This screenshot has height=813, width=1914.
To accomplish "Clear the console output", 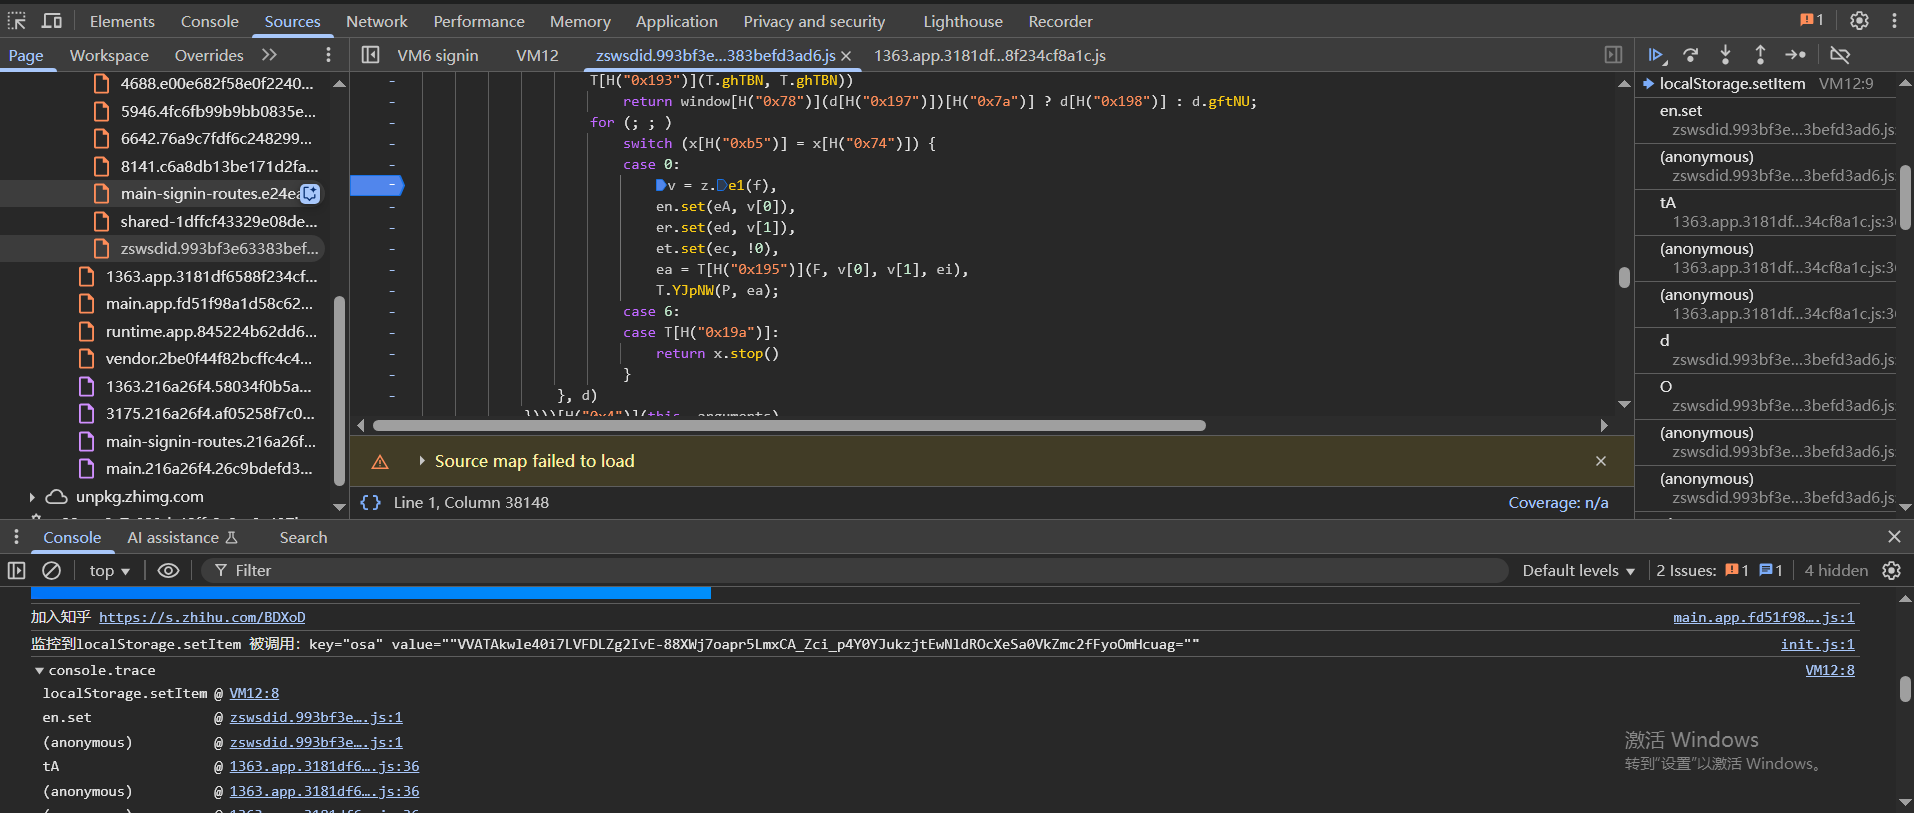I will click(51, 570).
